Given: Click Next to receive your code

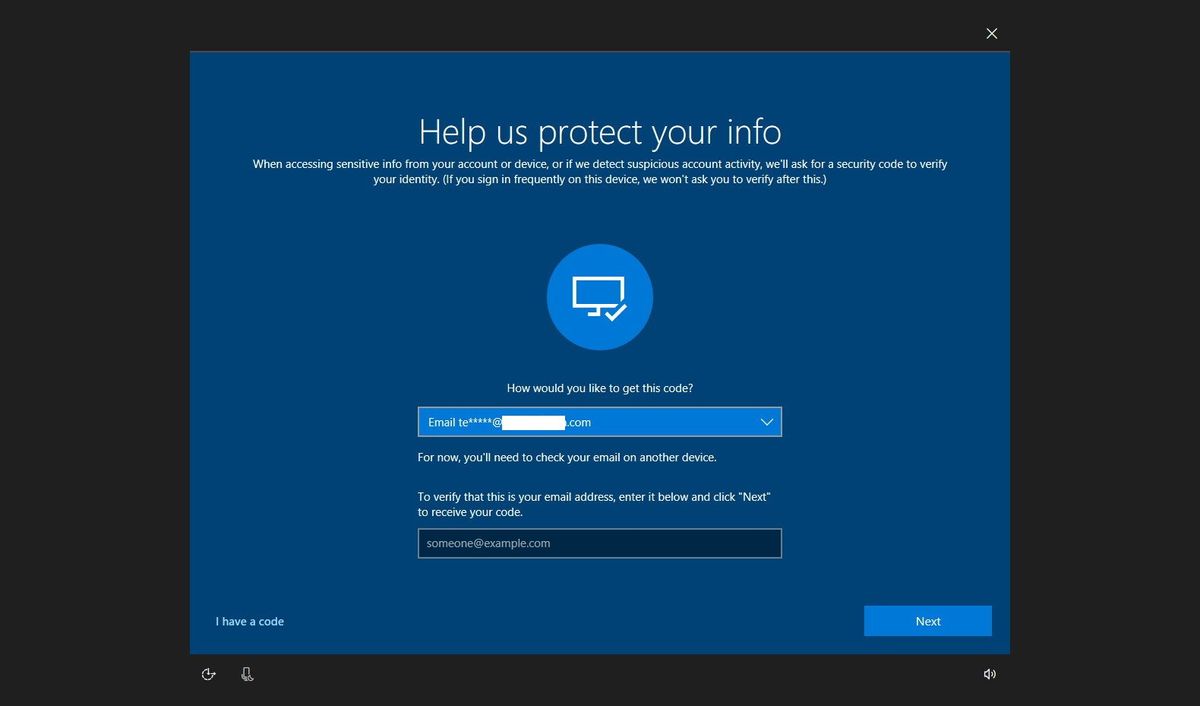Looking at the screenshot, I should 927,621.
